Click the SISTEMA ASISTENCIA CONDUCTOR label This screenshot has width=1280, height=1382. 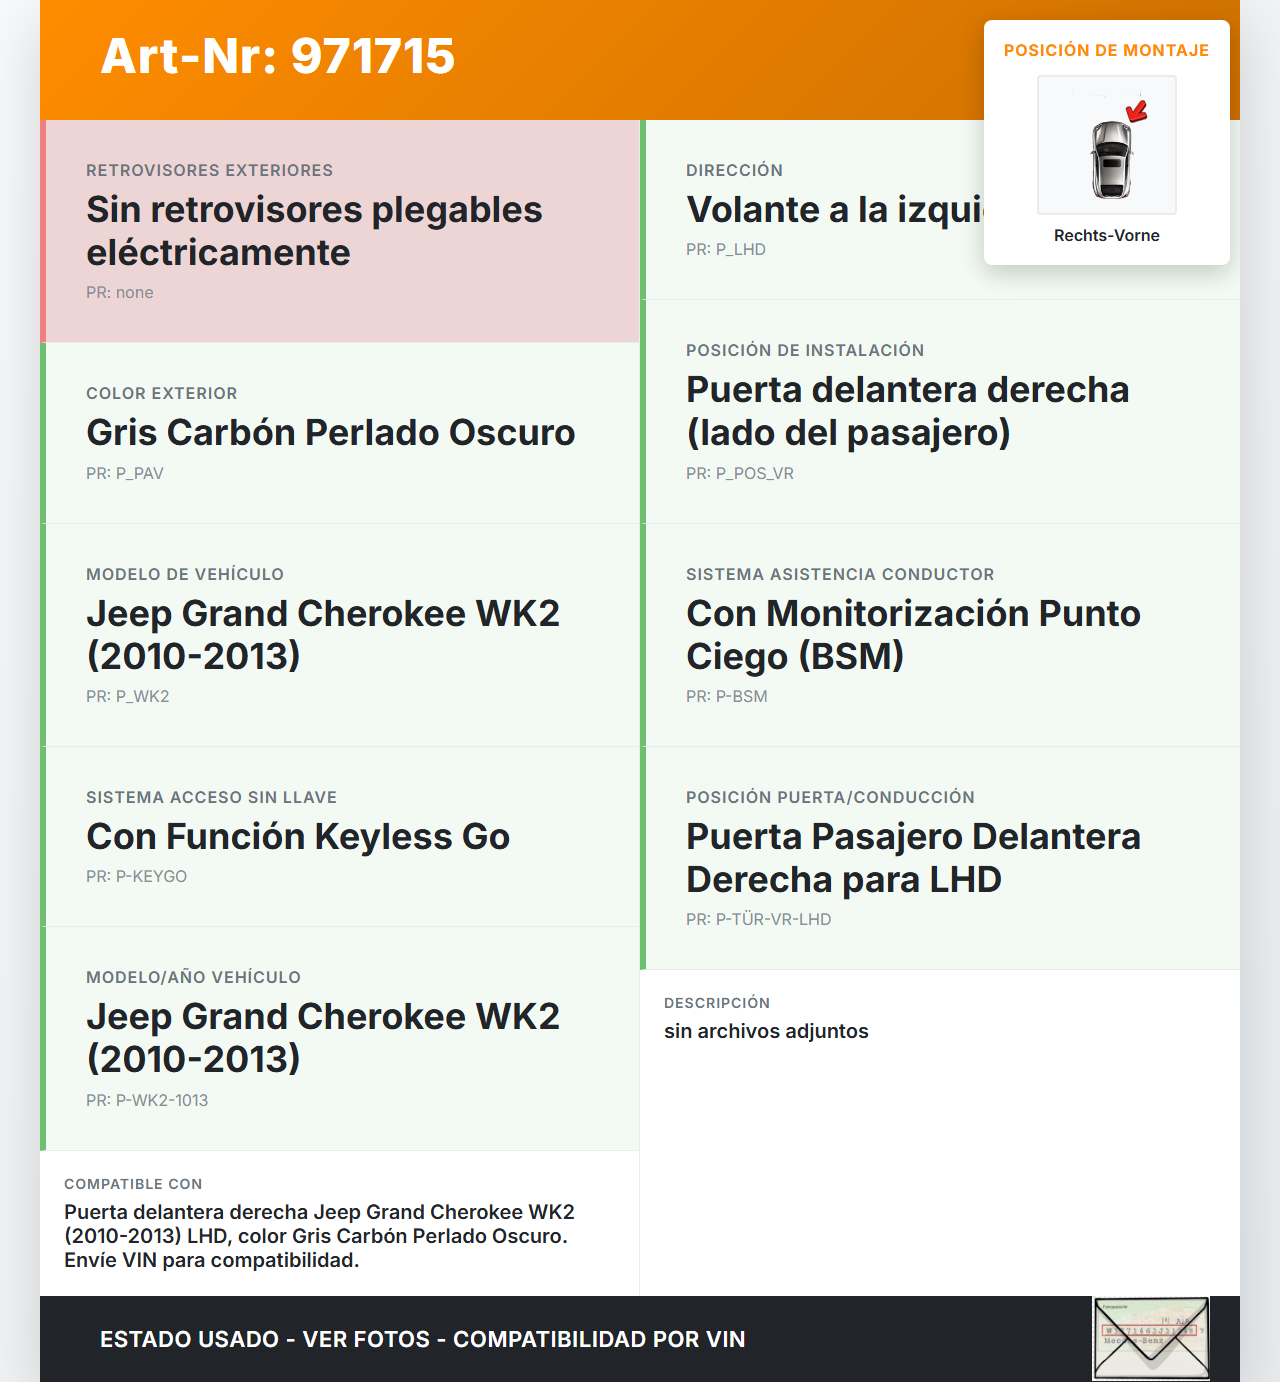[x=840, y=574]
